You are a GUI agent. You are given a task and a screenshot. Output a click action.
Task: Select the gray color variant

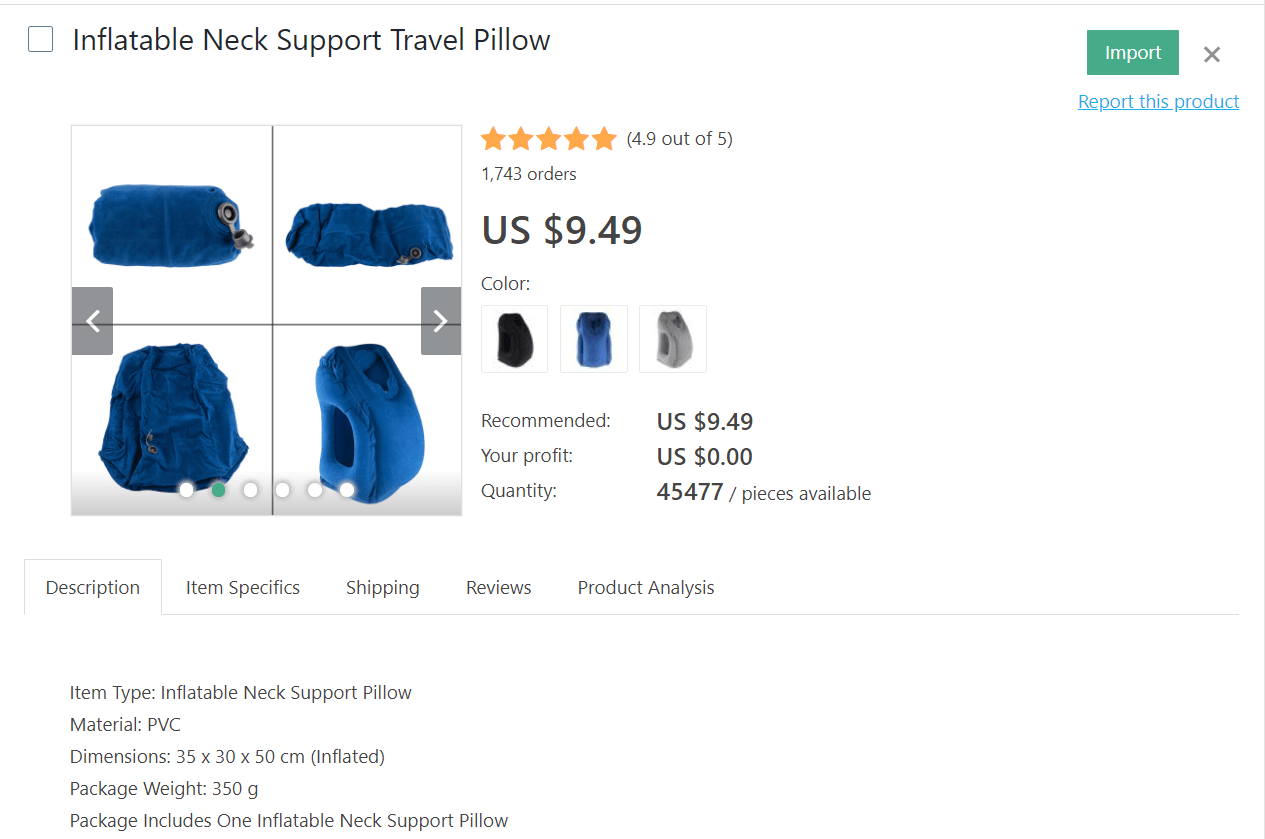(672, 339)
